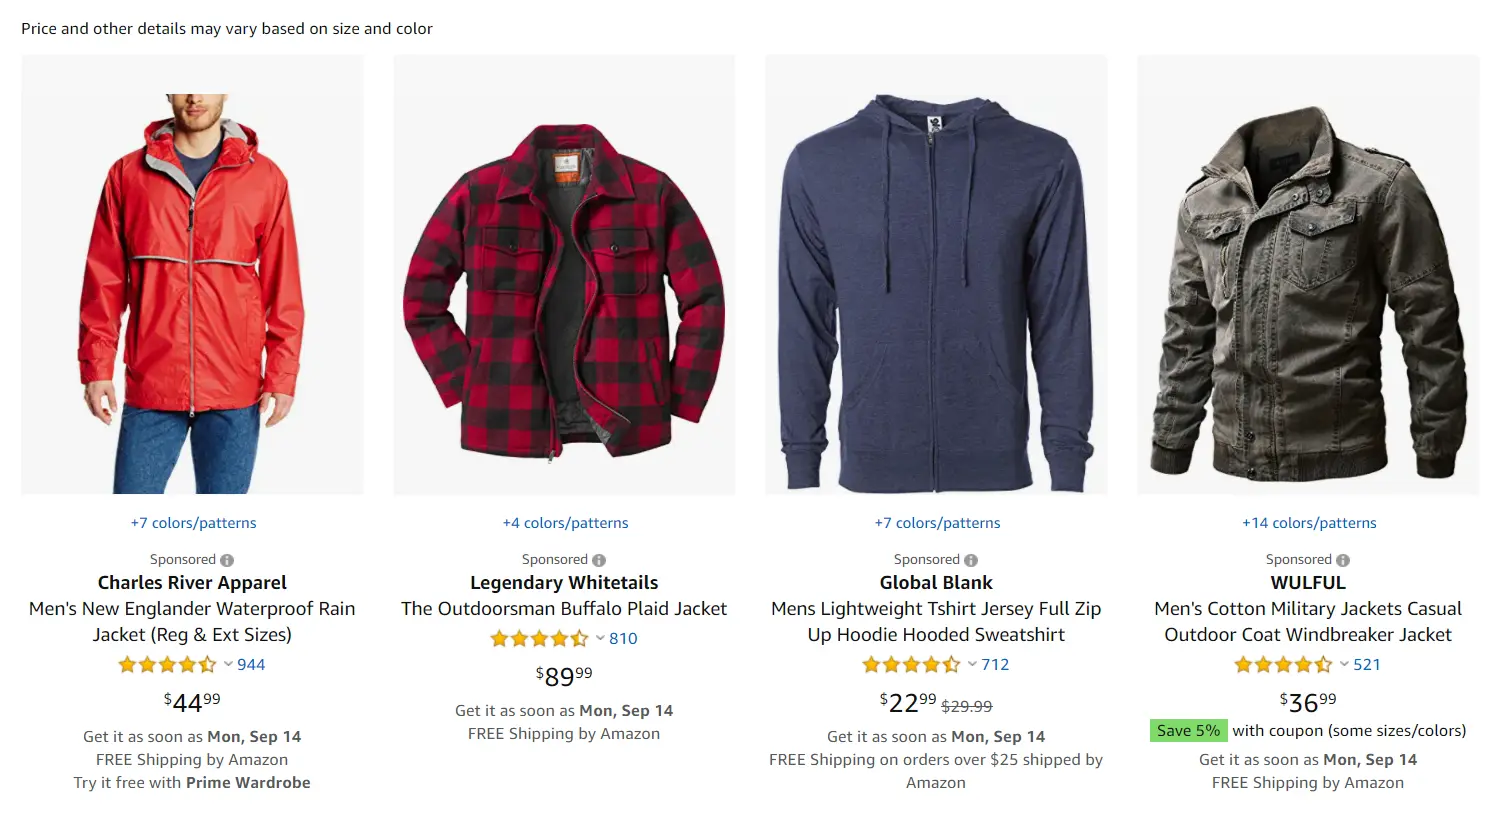Image resolution: width=1511 pixels, height=813 pixels.
Task: Click Sponsored info icon for Legendary Whitetails jacket
Action: (x=599, y=561)
